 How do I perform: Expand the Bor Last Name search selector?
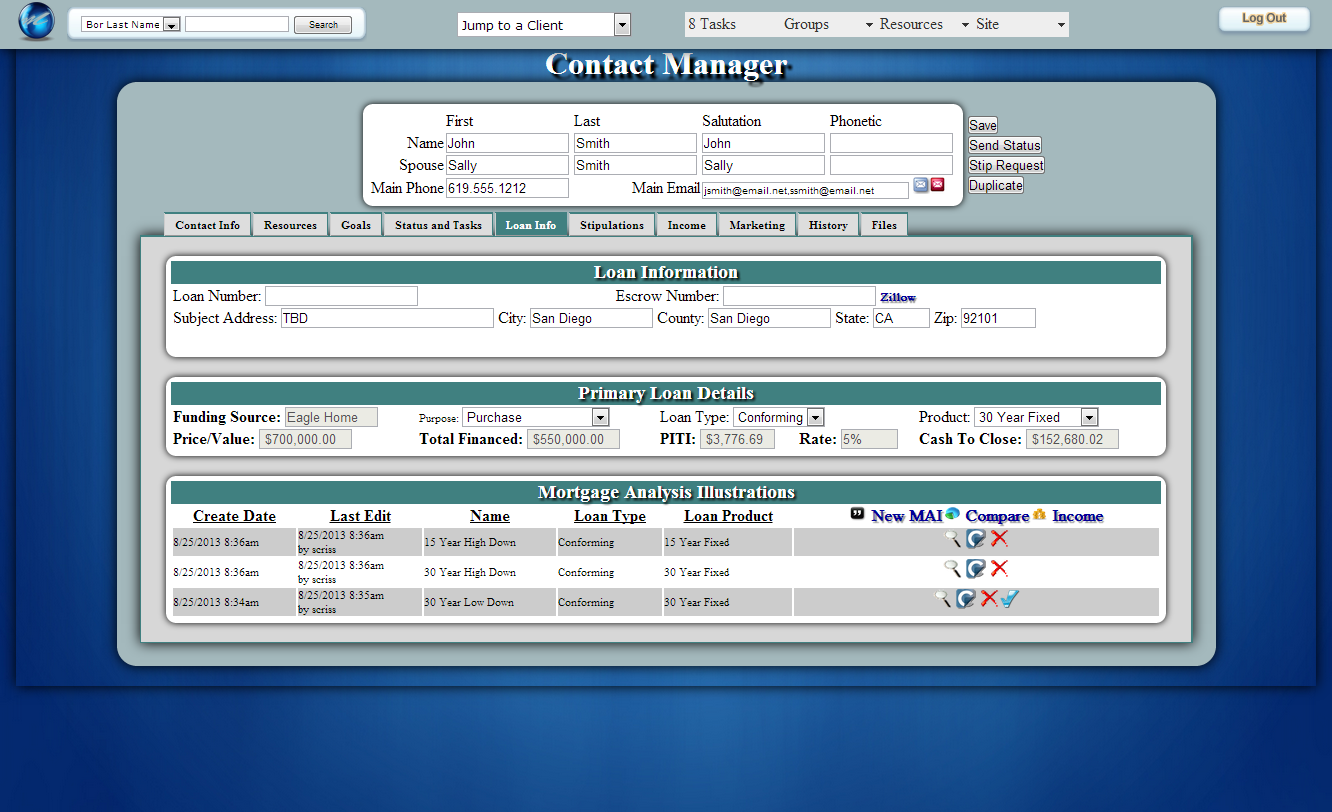[171, 25]
